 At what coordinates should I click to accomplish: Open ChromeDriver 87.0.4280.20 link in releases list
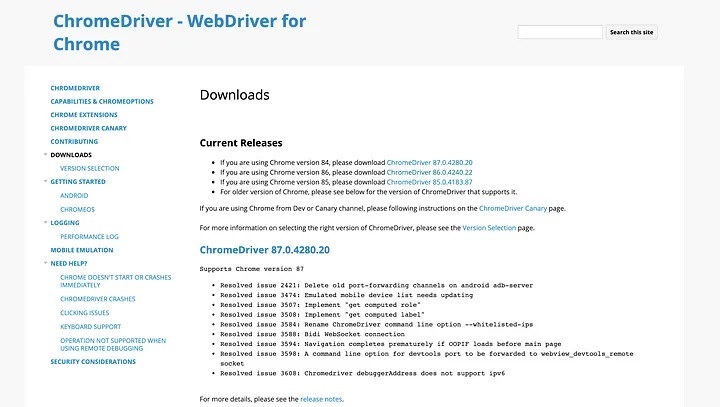click(x=429, y=163)
